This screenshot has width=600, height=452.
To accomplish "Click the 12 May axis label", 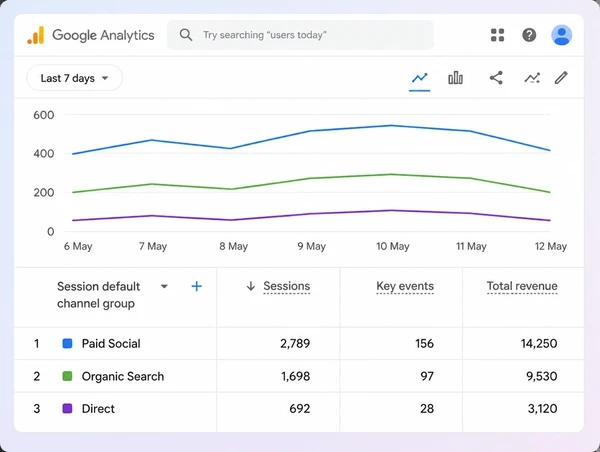I will coord(551,246).
